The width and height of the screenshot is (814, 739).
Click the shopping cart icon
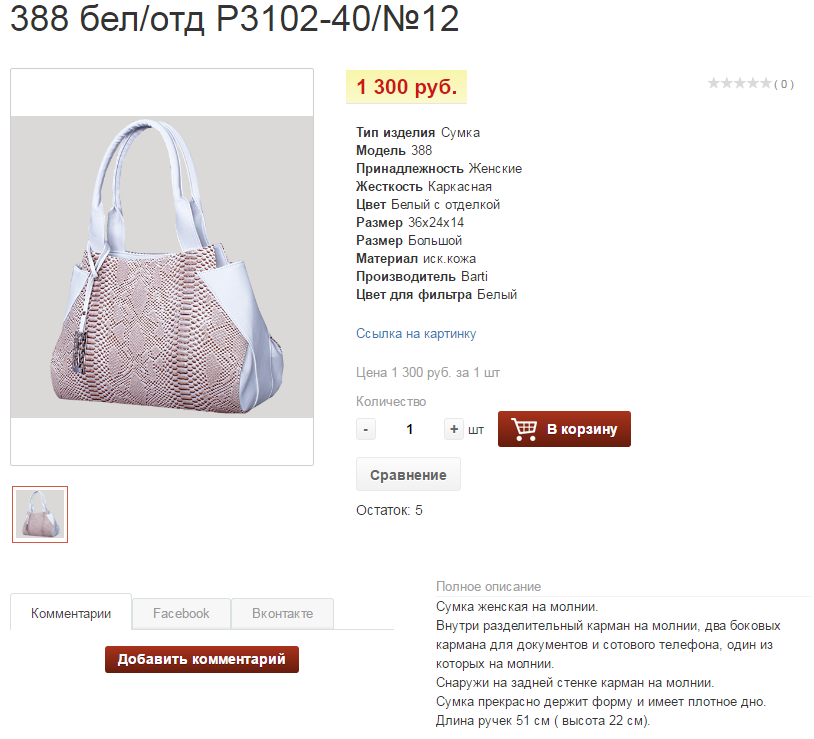[524, 429]
